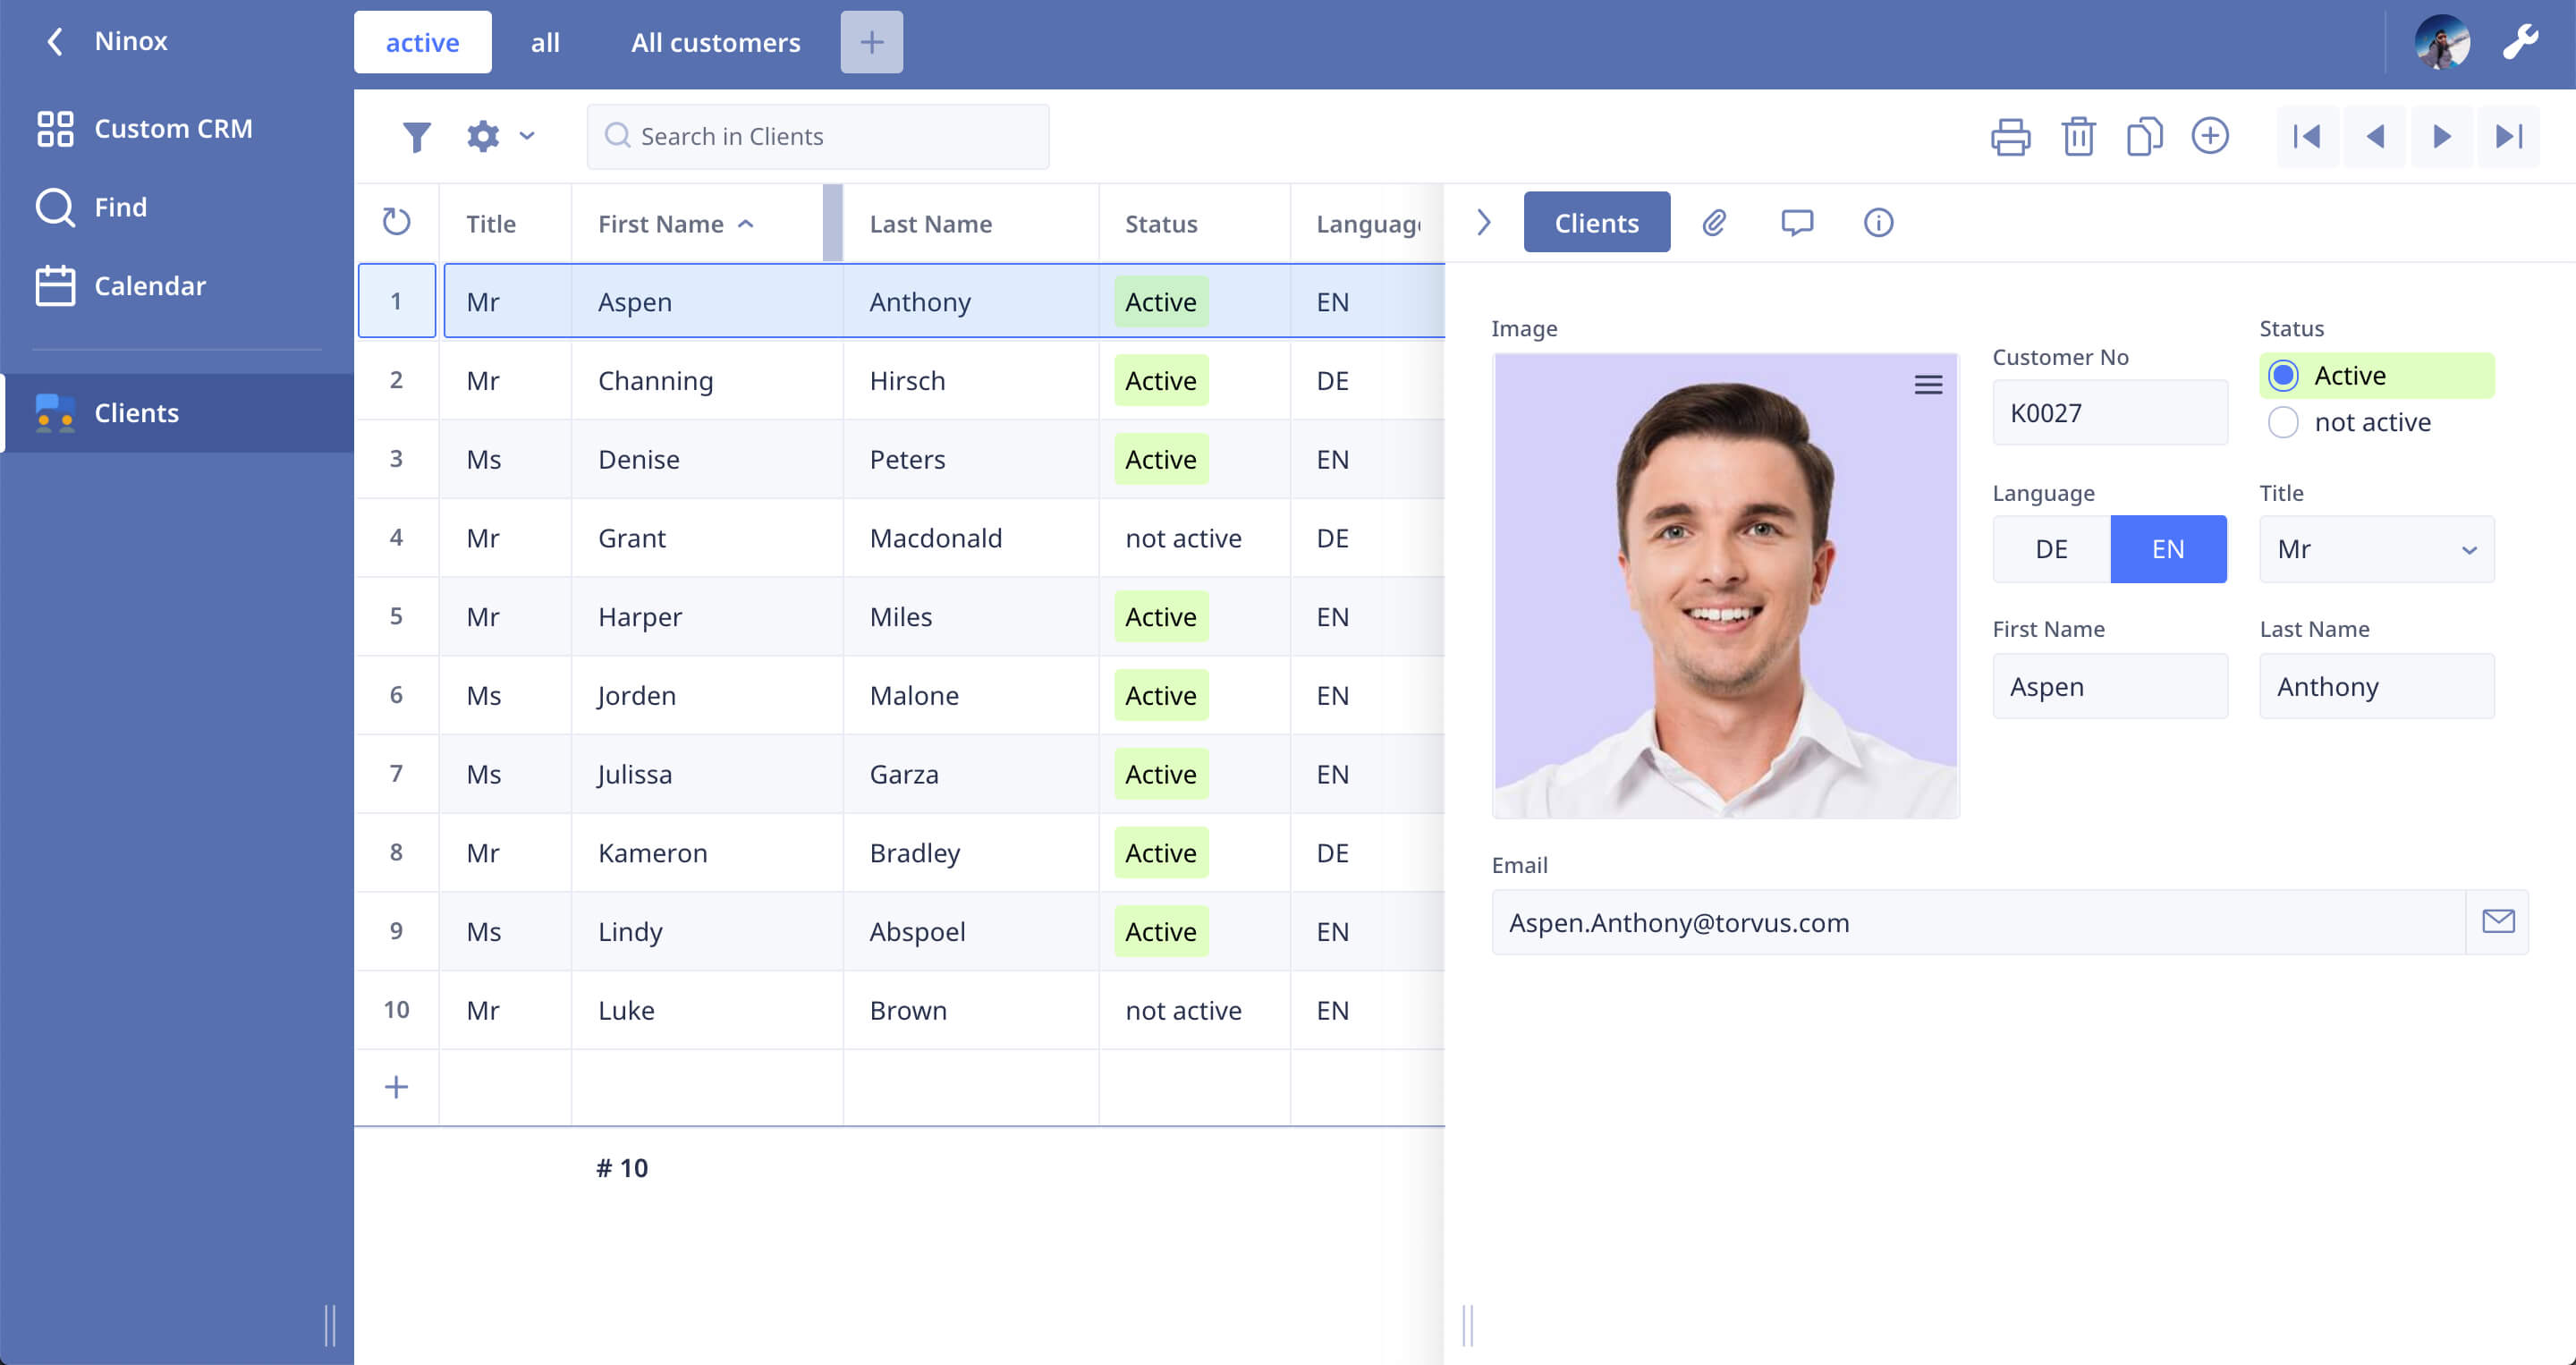Open the Language column header

point(1367,223)
